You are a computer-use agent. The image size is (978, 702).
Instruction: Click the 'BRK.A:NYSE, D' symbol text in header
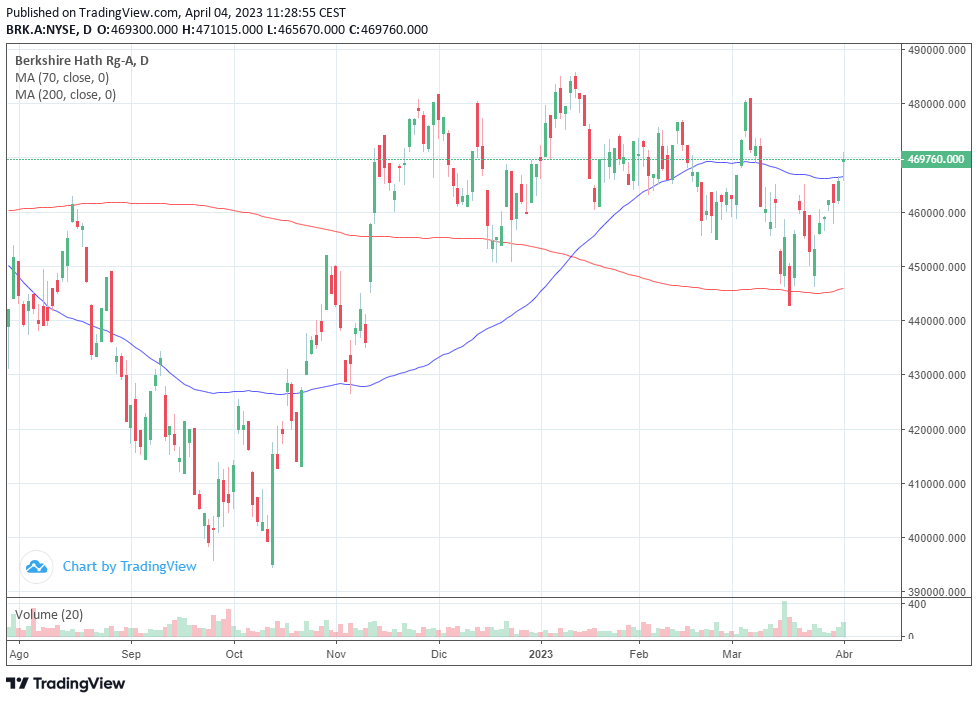click(x=49, y=29)
